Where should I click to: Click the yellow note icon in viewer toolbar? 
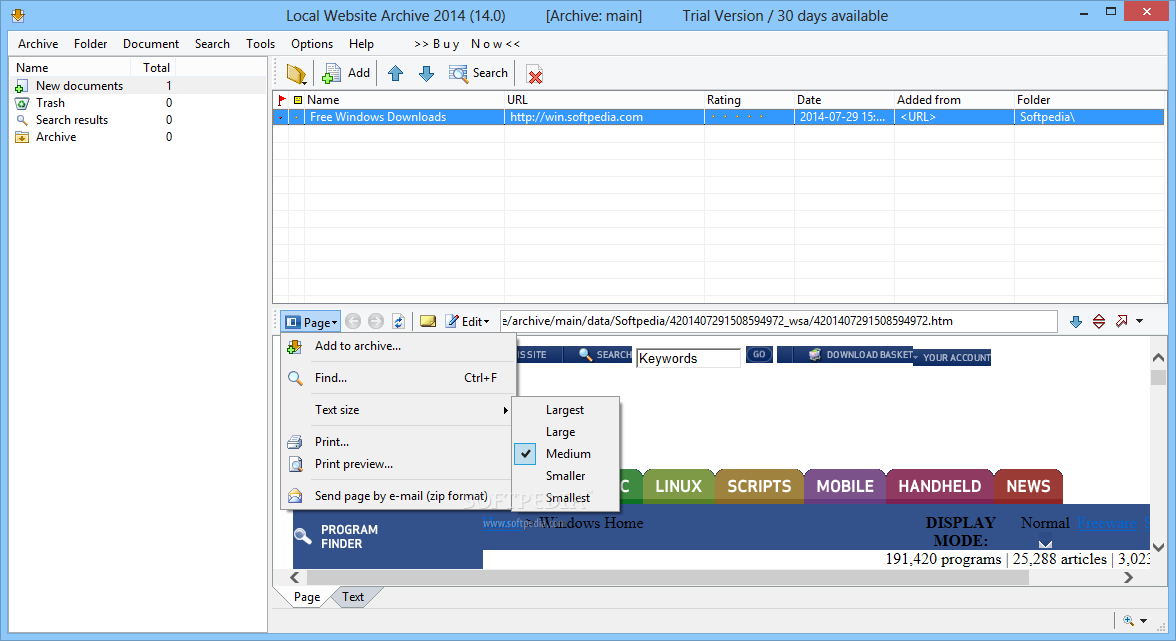[428, 322]
